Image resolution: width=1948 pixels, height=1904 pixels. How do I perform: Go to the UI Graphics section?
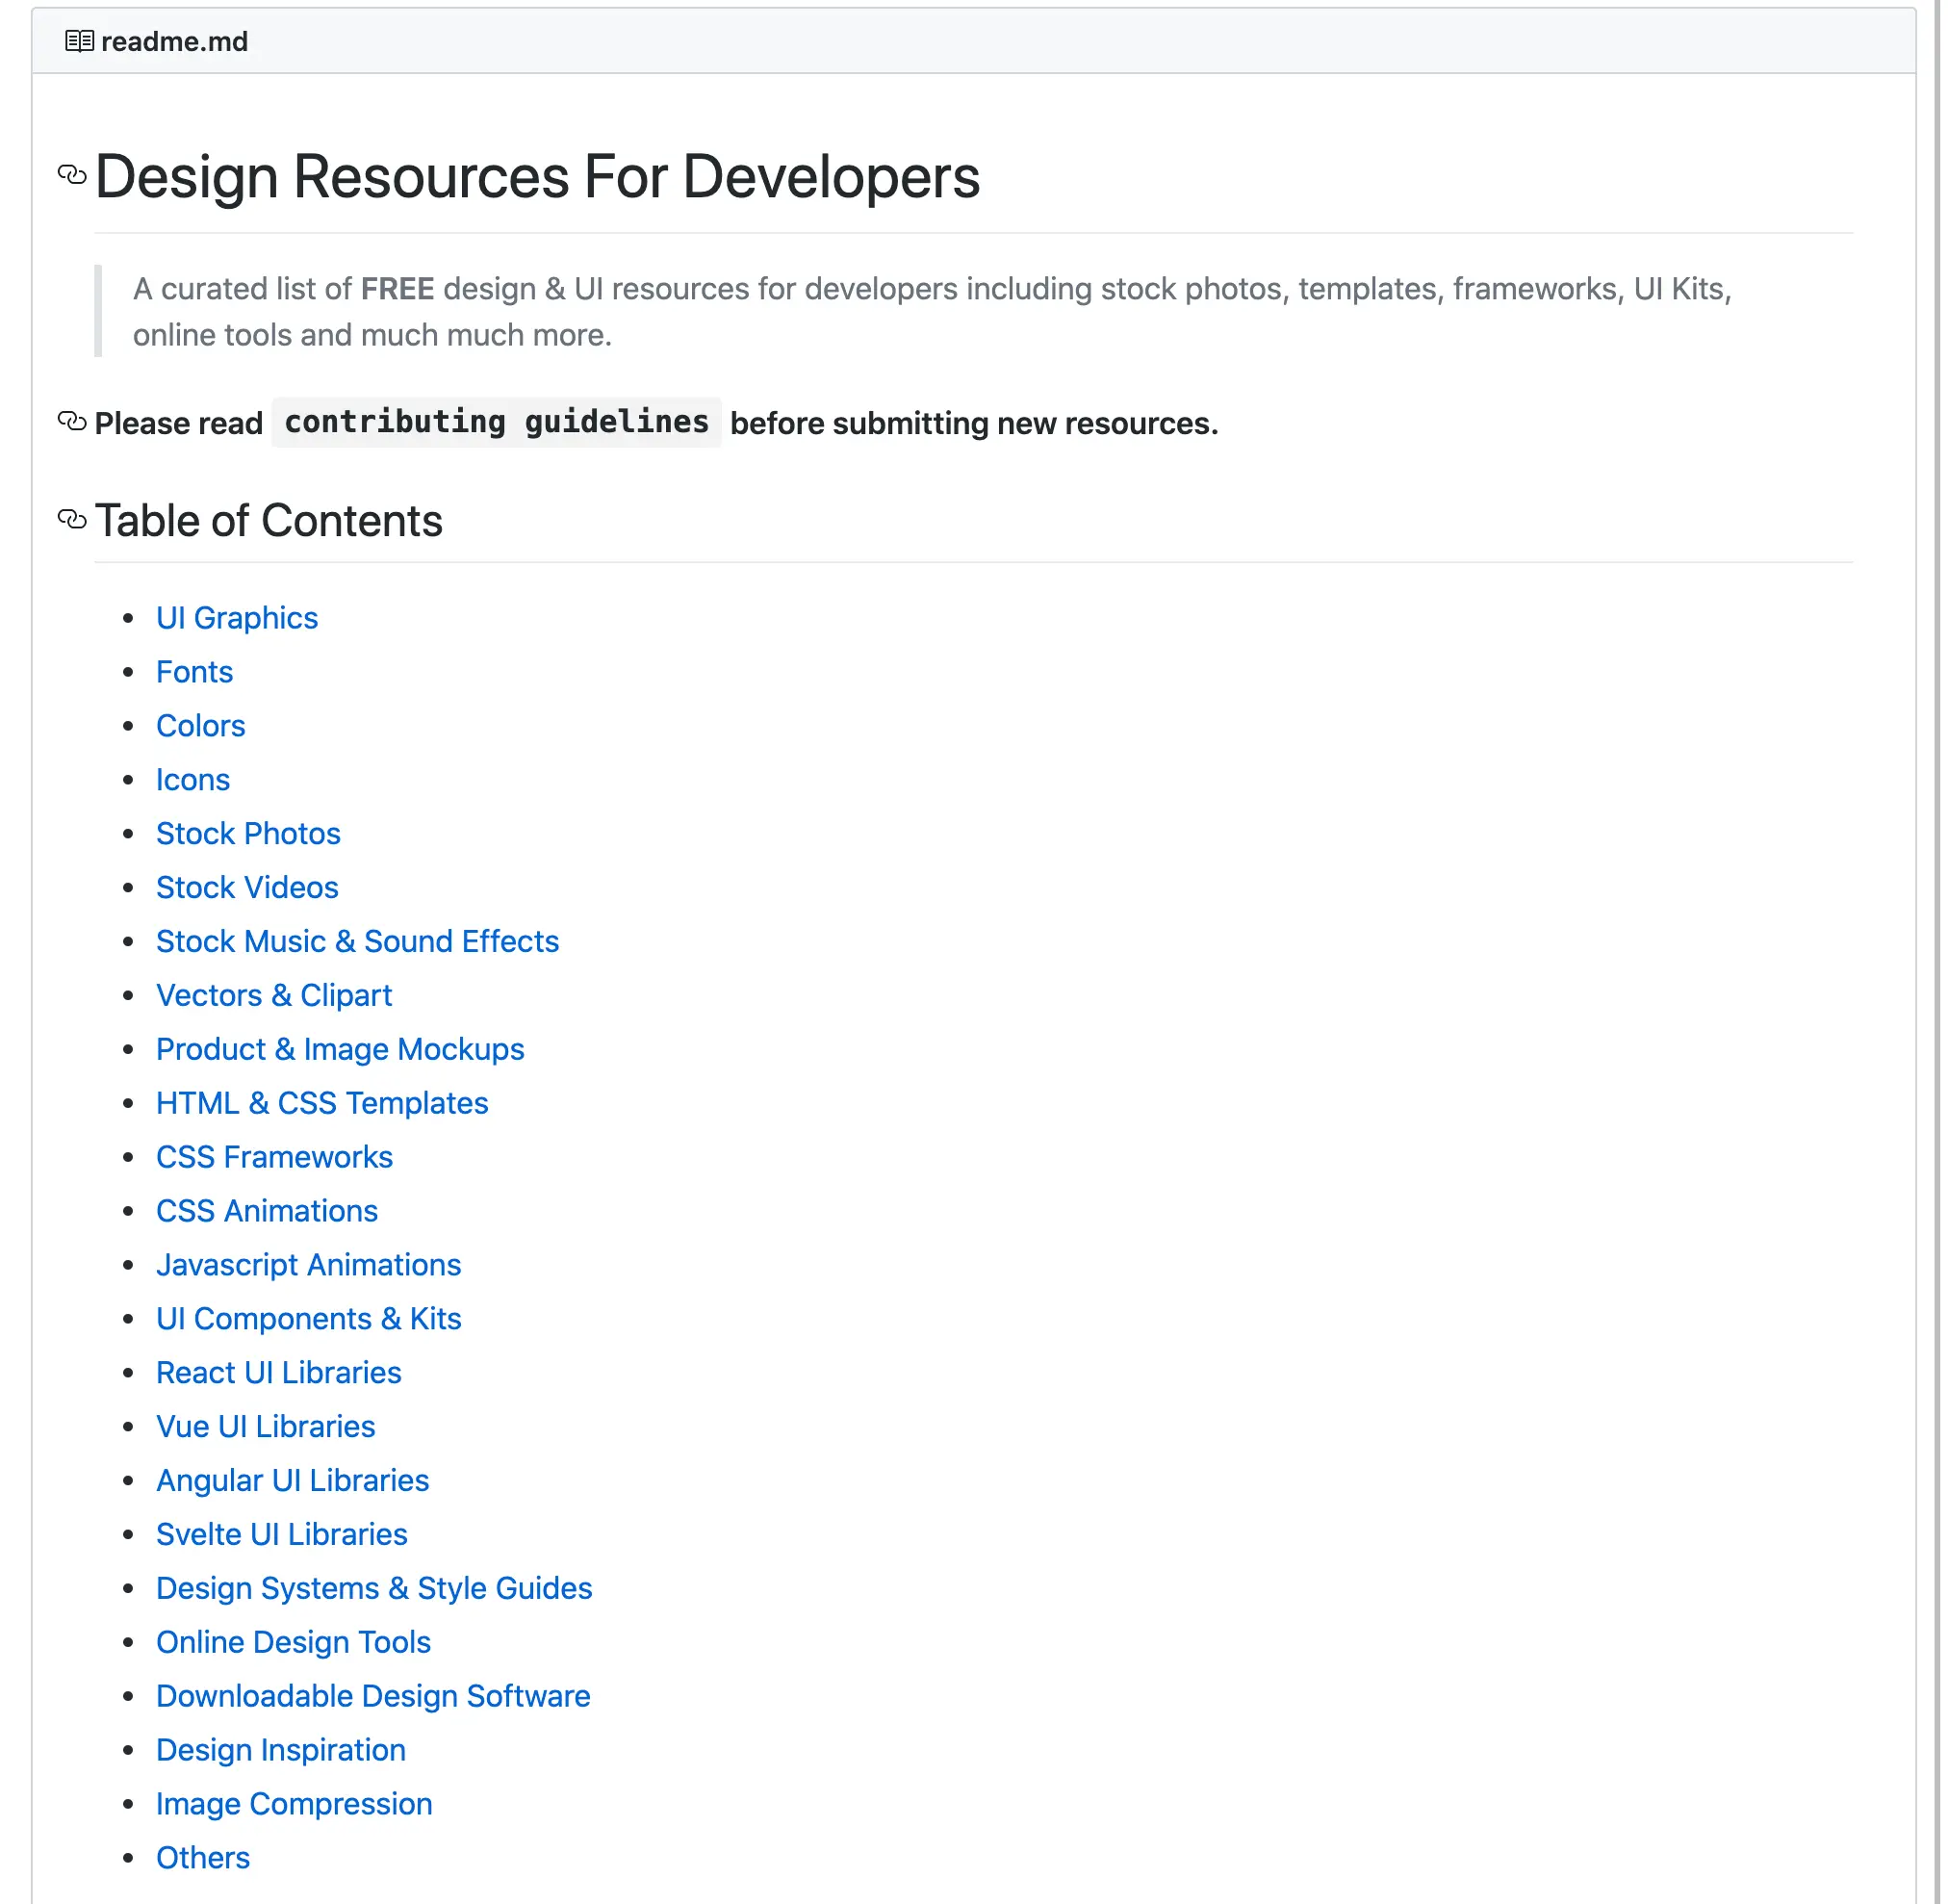pyautogui.click(x=237, y=618)
